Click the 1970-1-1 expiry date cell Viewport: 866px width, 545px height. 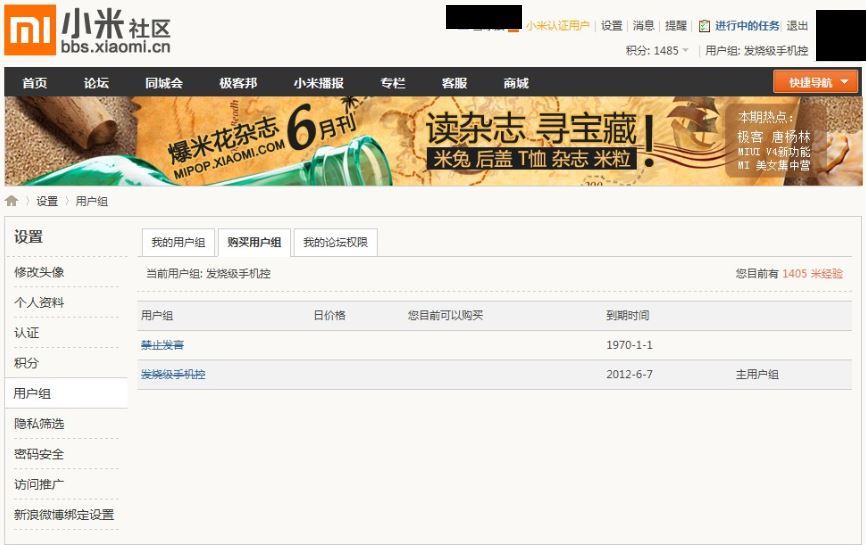point(630,345)
